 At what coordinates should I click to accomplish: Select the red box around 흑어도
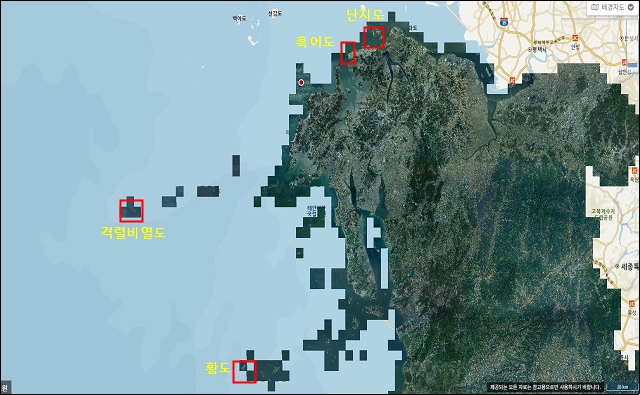coord(348,53)
